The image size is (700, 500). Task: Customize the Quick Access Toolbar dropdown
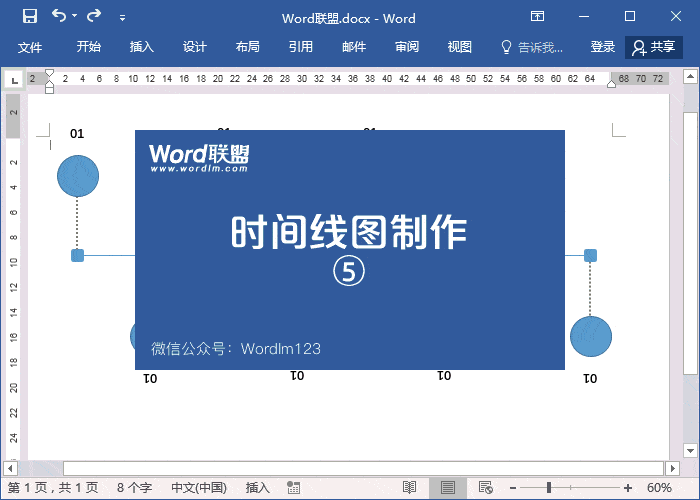[x=122, y=18]
